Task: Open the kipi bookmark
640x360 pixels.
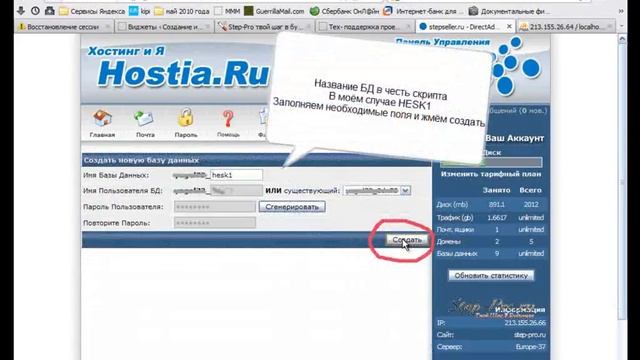Action: tap(140, 11)
